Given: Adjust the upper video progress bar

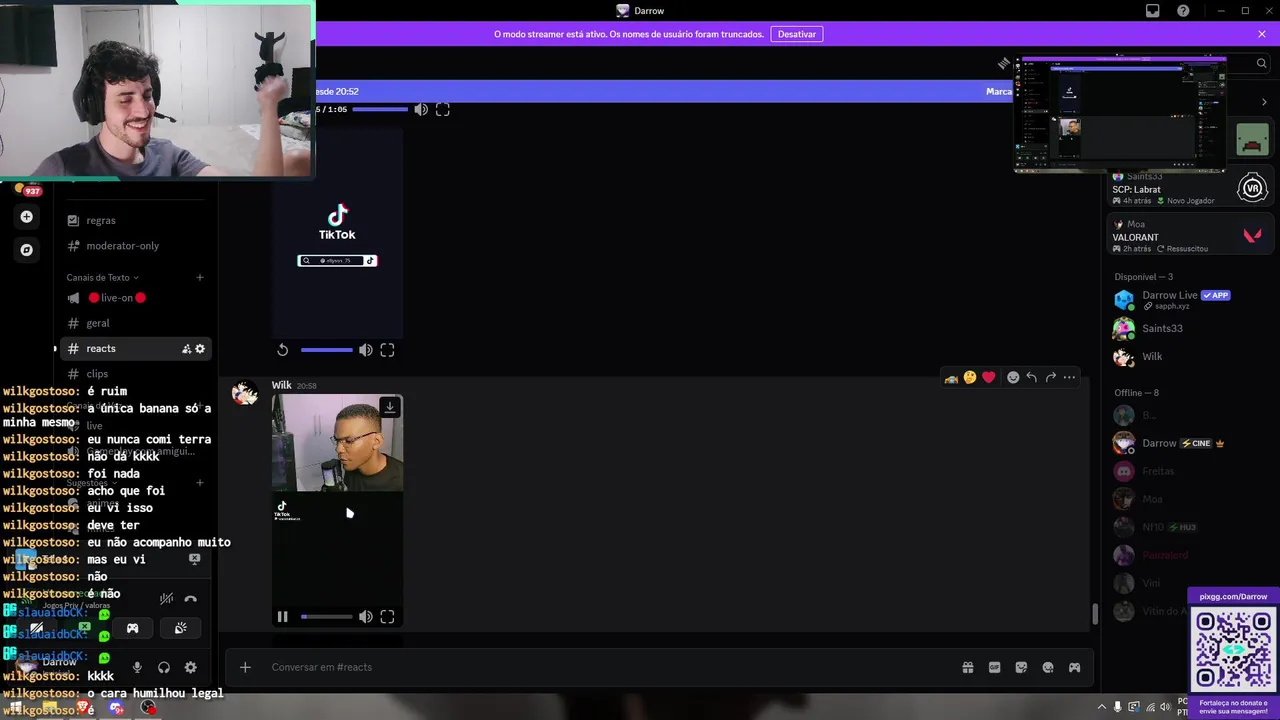Looking at the screenshot, I should (x=380, y=110).
